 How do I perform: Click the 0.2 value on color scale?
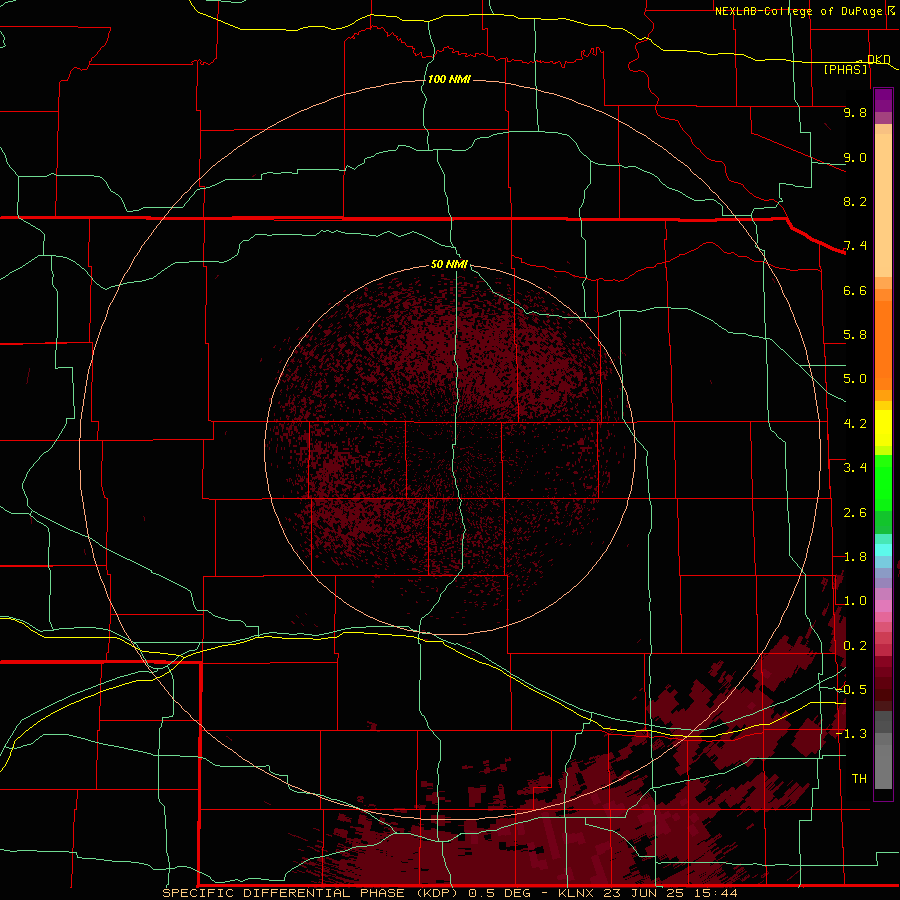[855, 646]
